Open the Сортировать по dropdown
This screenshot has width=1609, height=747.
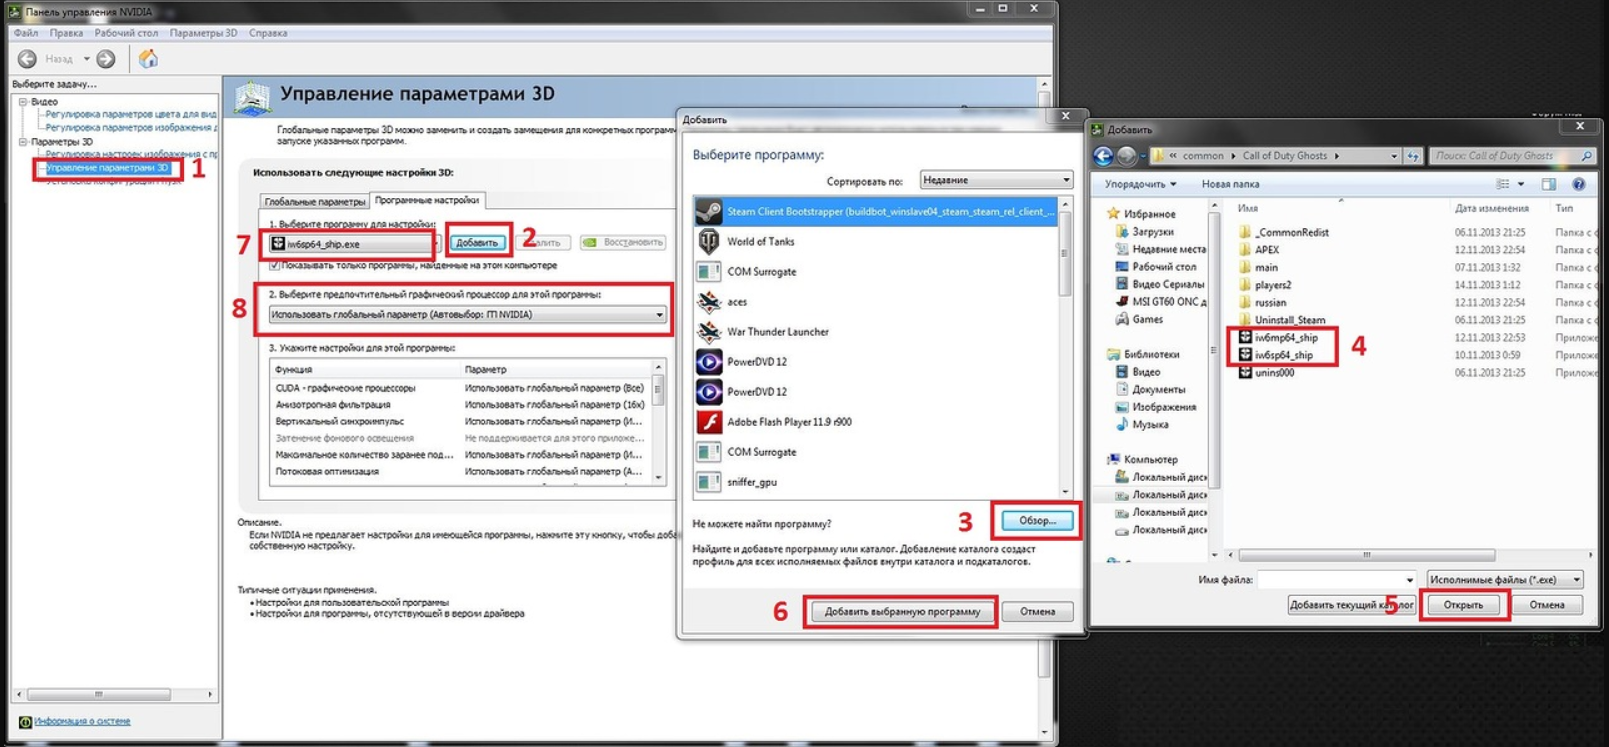pos(996,180)
